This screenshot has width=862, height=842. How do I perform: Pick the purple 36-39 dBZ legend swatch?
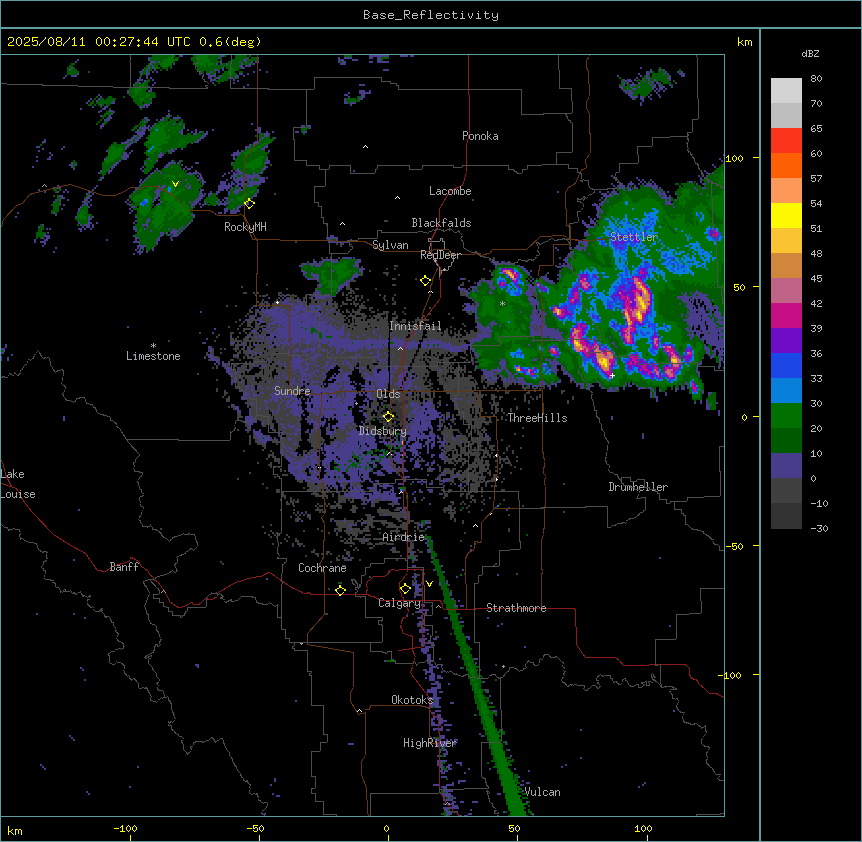786,341
